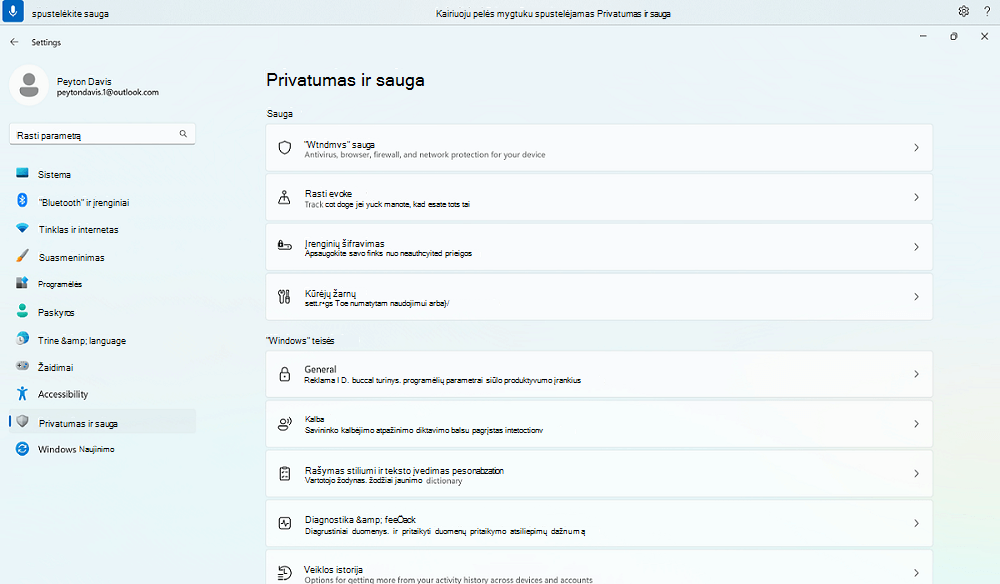Click the Rasti parametrą search field

(102, 135)
